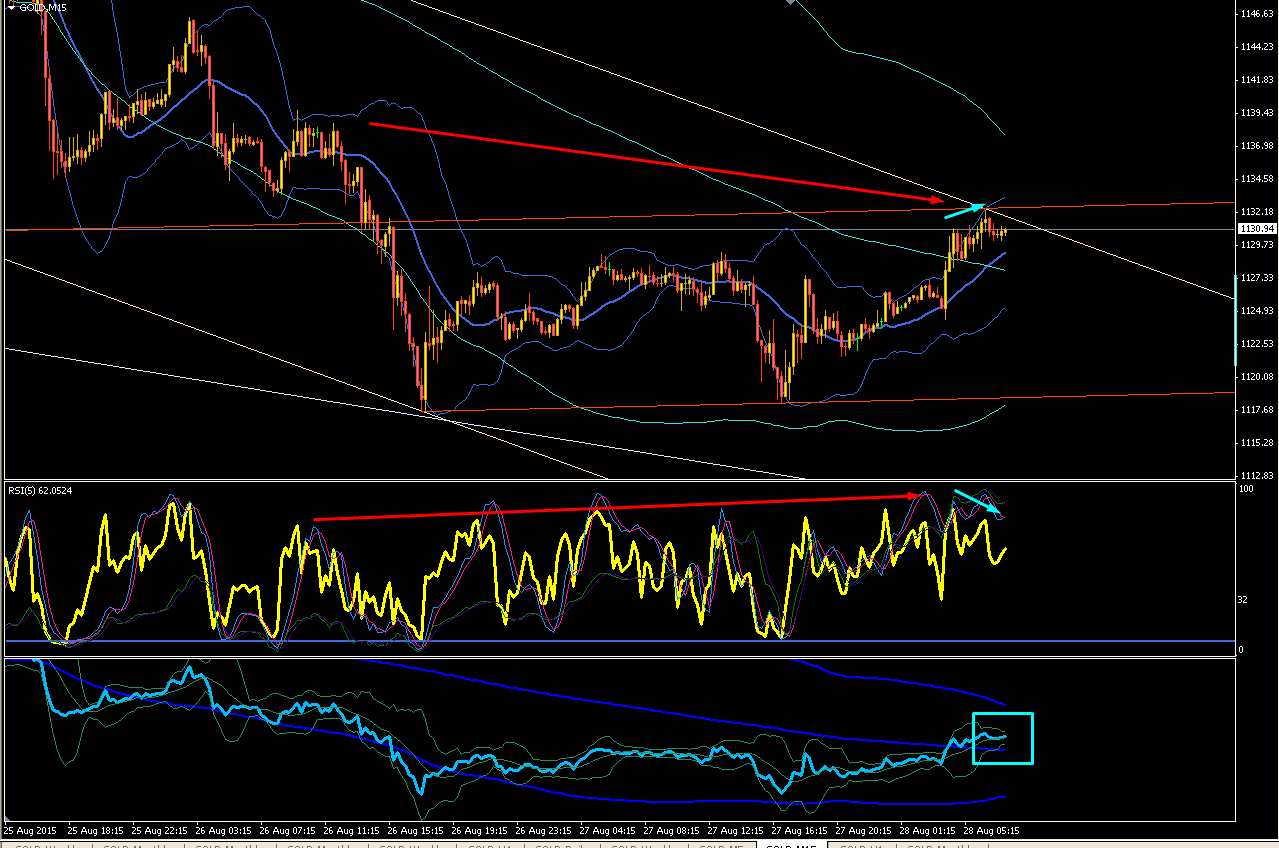The width and height of the screenshot is (1279, 848).
Task: Select the RSI(5) 62.0524 indicator label
Action: tap(41, 490)
